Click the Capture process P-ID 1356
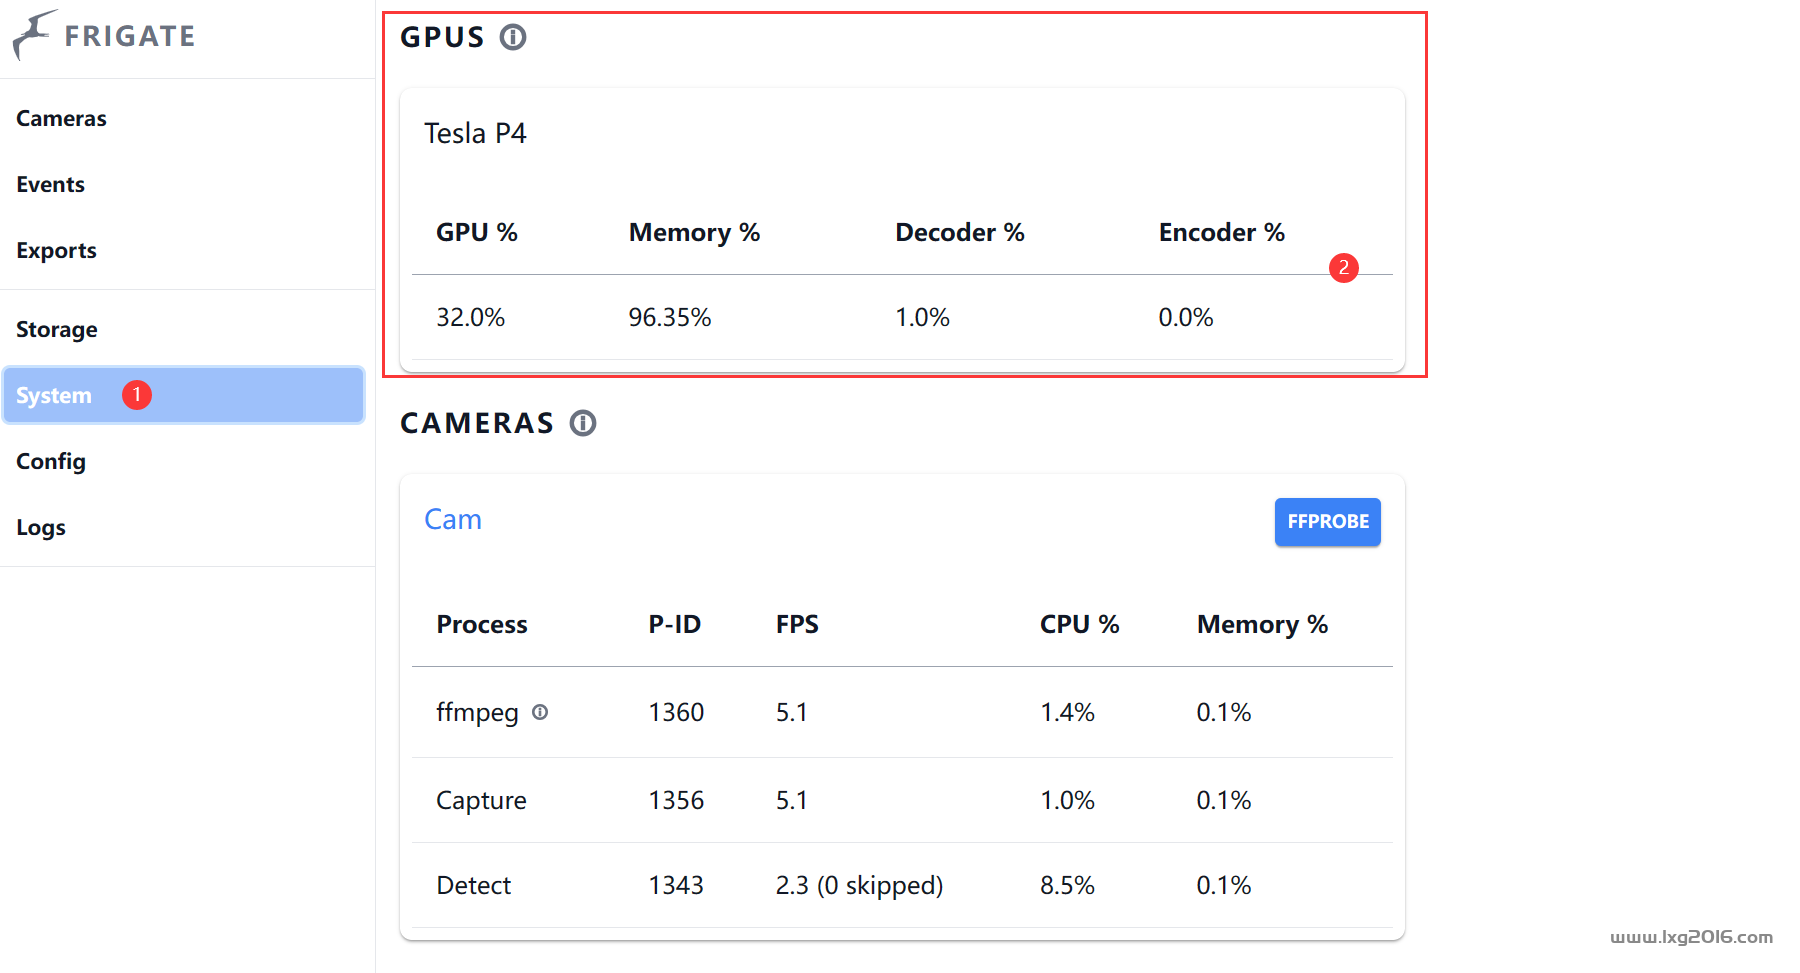This screenshot has width=1800, height=973. point(676,800)
